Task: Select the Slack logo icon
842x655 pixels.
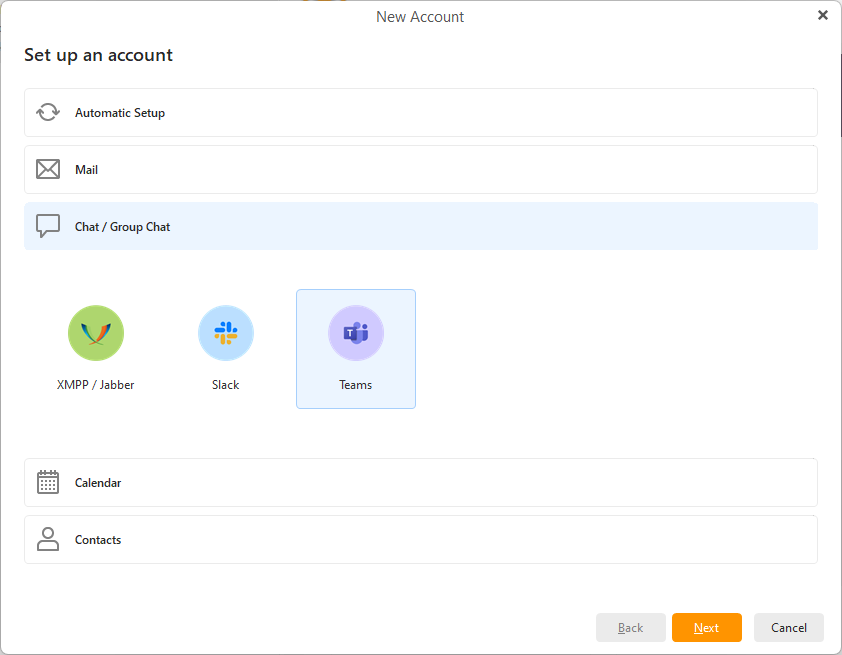Action: (x=226, y=333)
